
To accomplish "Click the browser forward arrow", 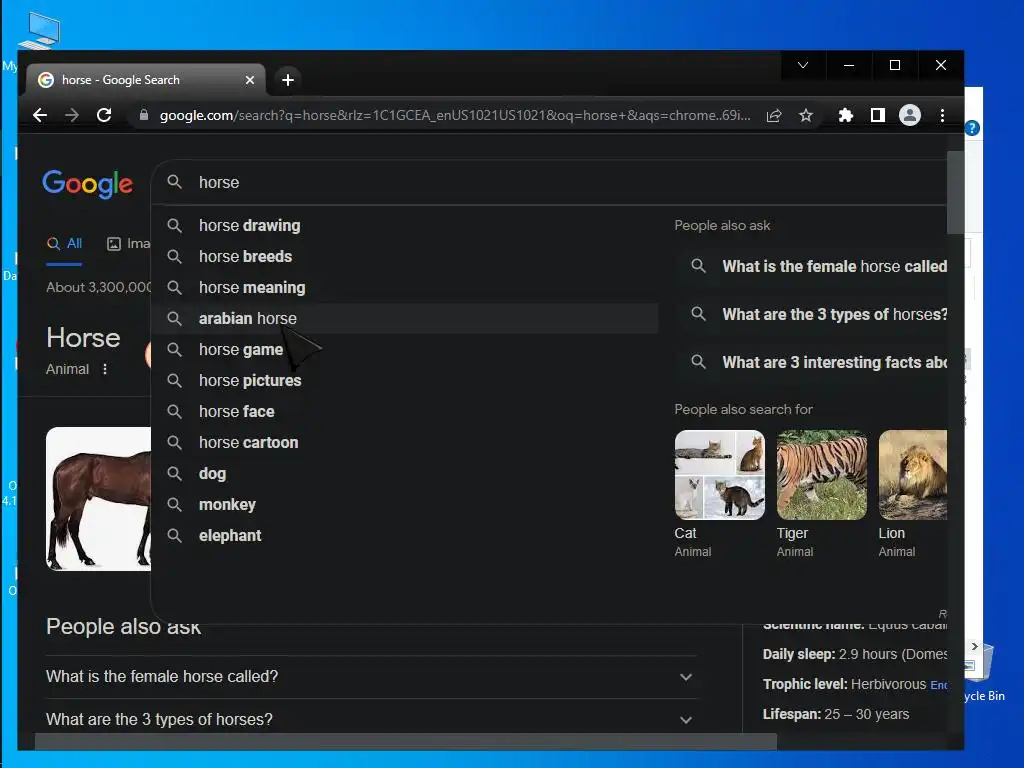I will click(x=72, y=116).
